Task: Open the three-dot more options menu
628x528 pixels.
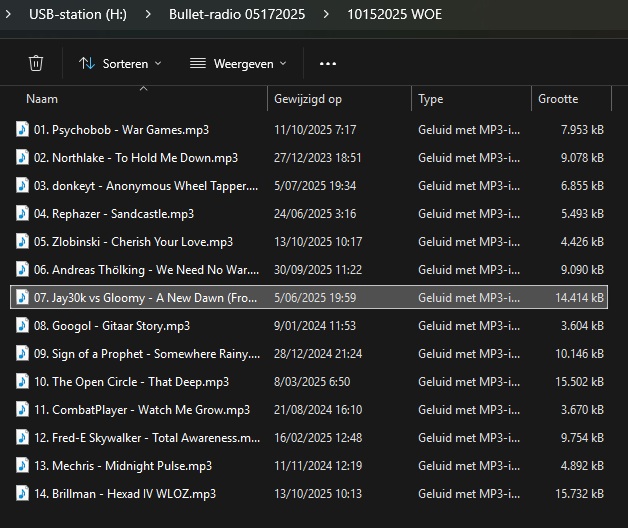Action: click(x=328, y=64)
